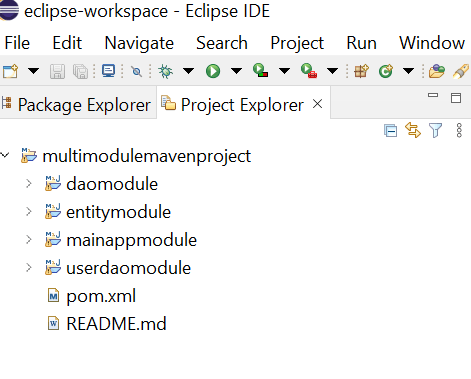Collapse the multimodulemavenproject tree node
The width and height of the screenshot is (471, 379).
[5, 155]
